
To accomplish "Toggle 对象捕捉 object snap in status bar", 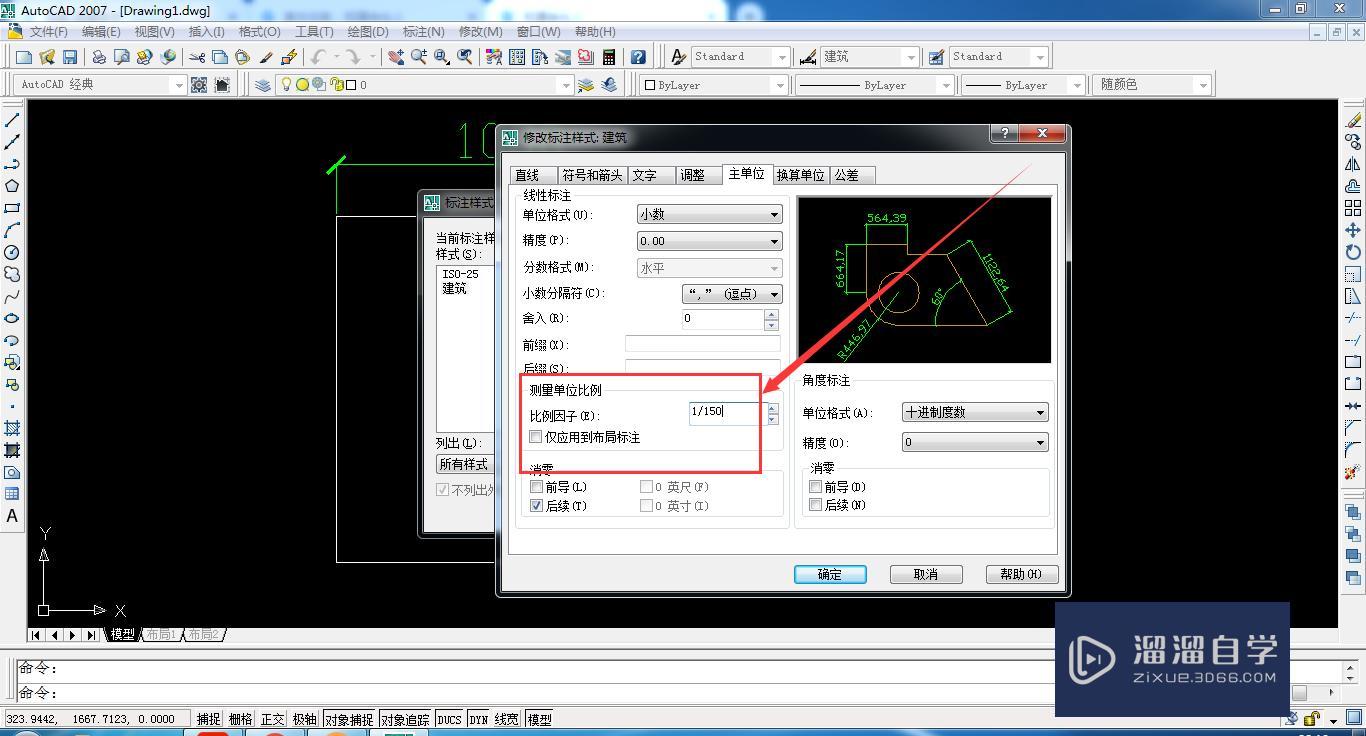I will click(349, 719).
